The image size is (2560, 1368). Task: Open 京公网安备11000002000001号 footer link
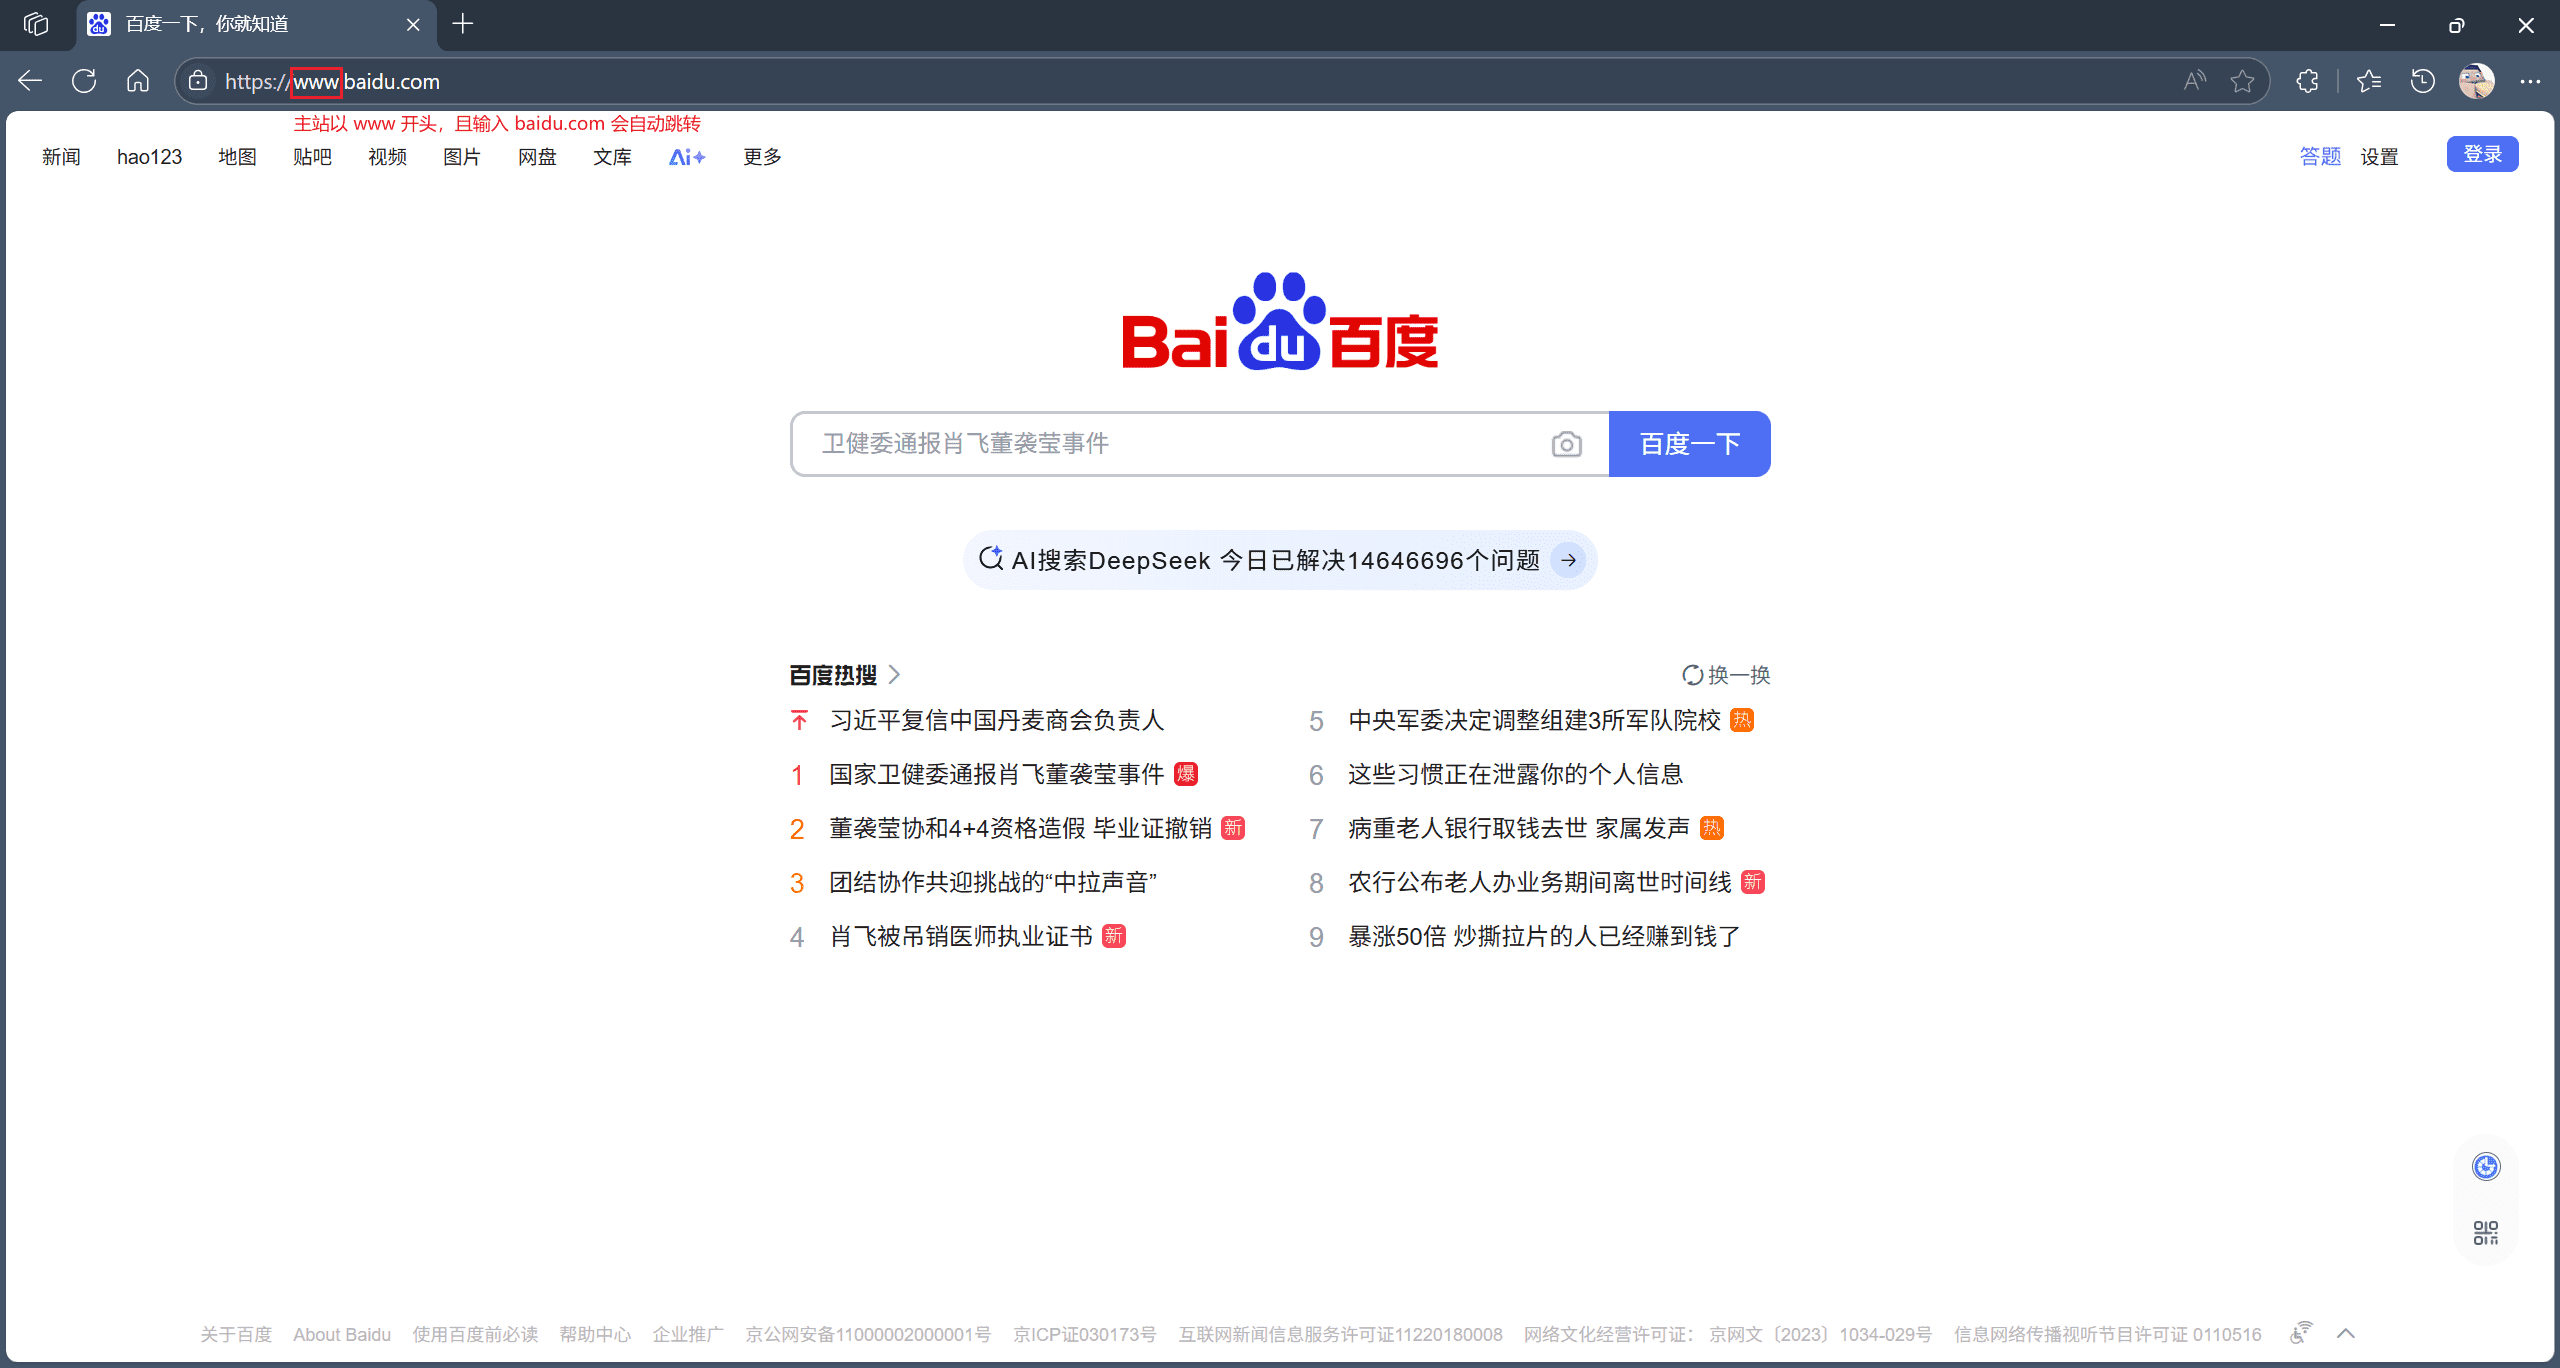pyautogui.click(x=868, y=1334)
